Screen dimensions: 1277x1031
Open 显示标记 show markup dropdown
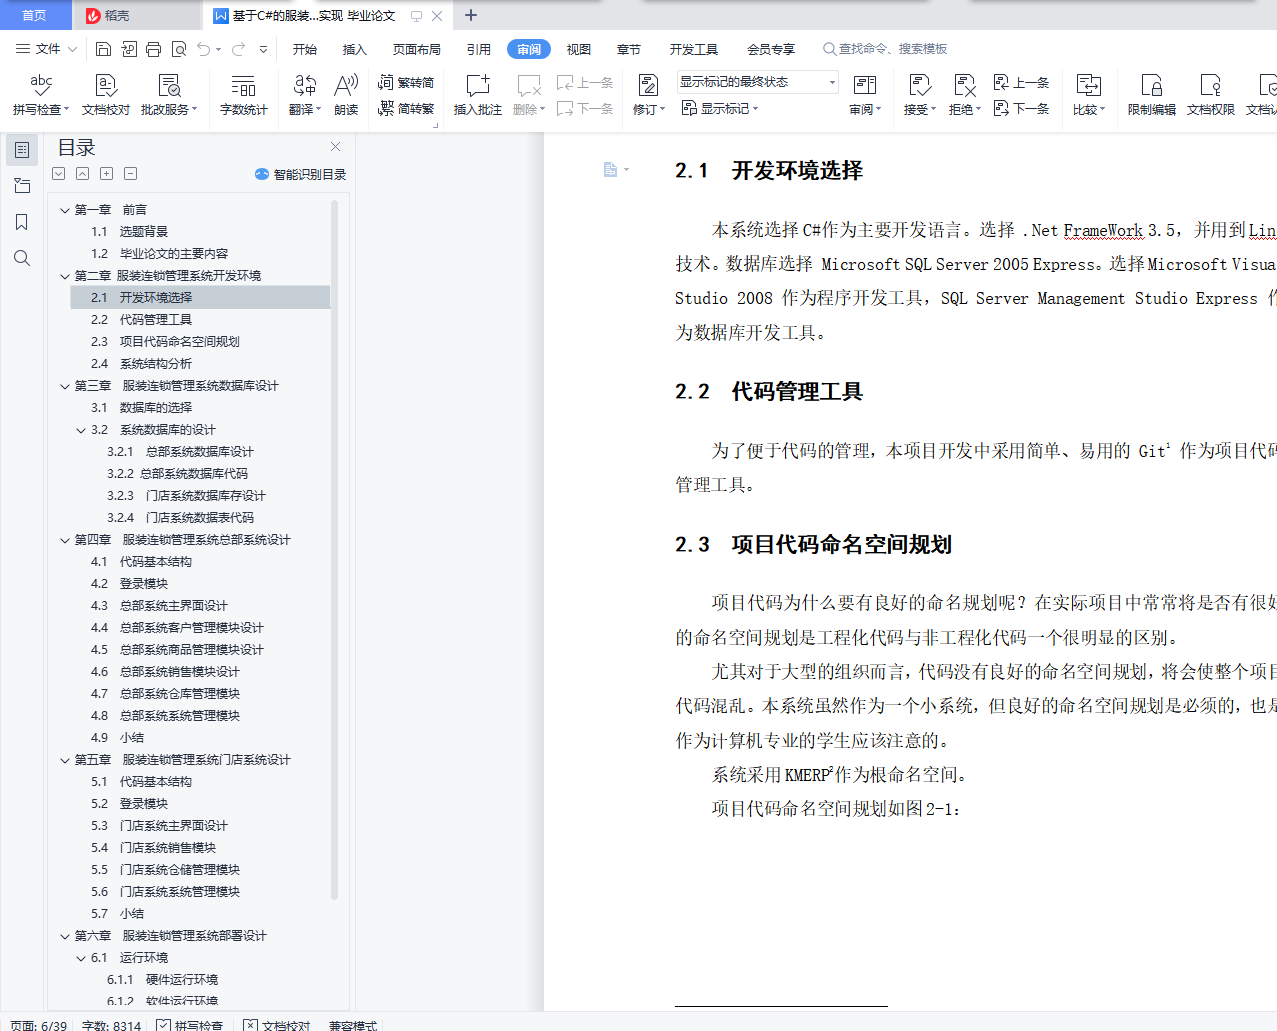tap(720, 108)
